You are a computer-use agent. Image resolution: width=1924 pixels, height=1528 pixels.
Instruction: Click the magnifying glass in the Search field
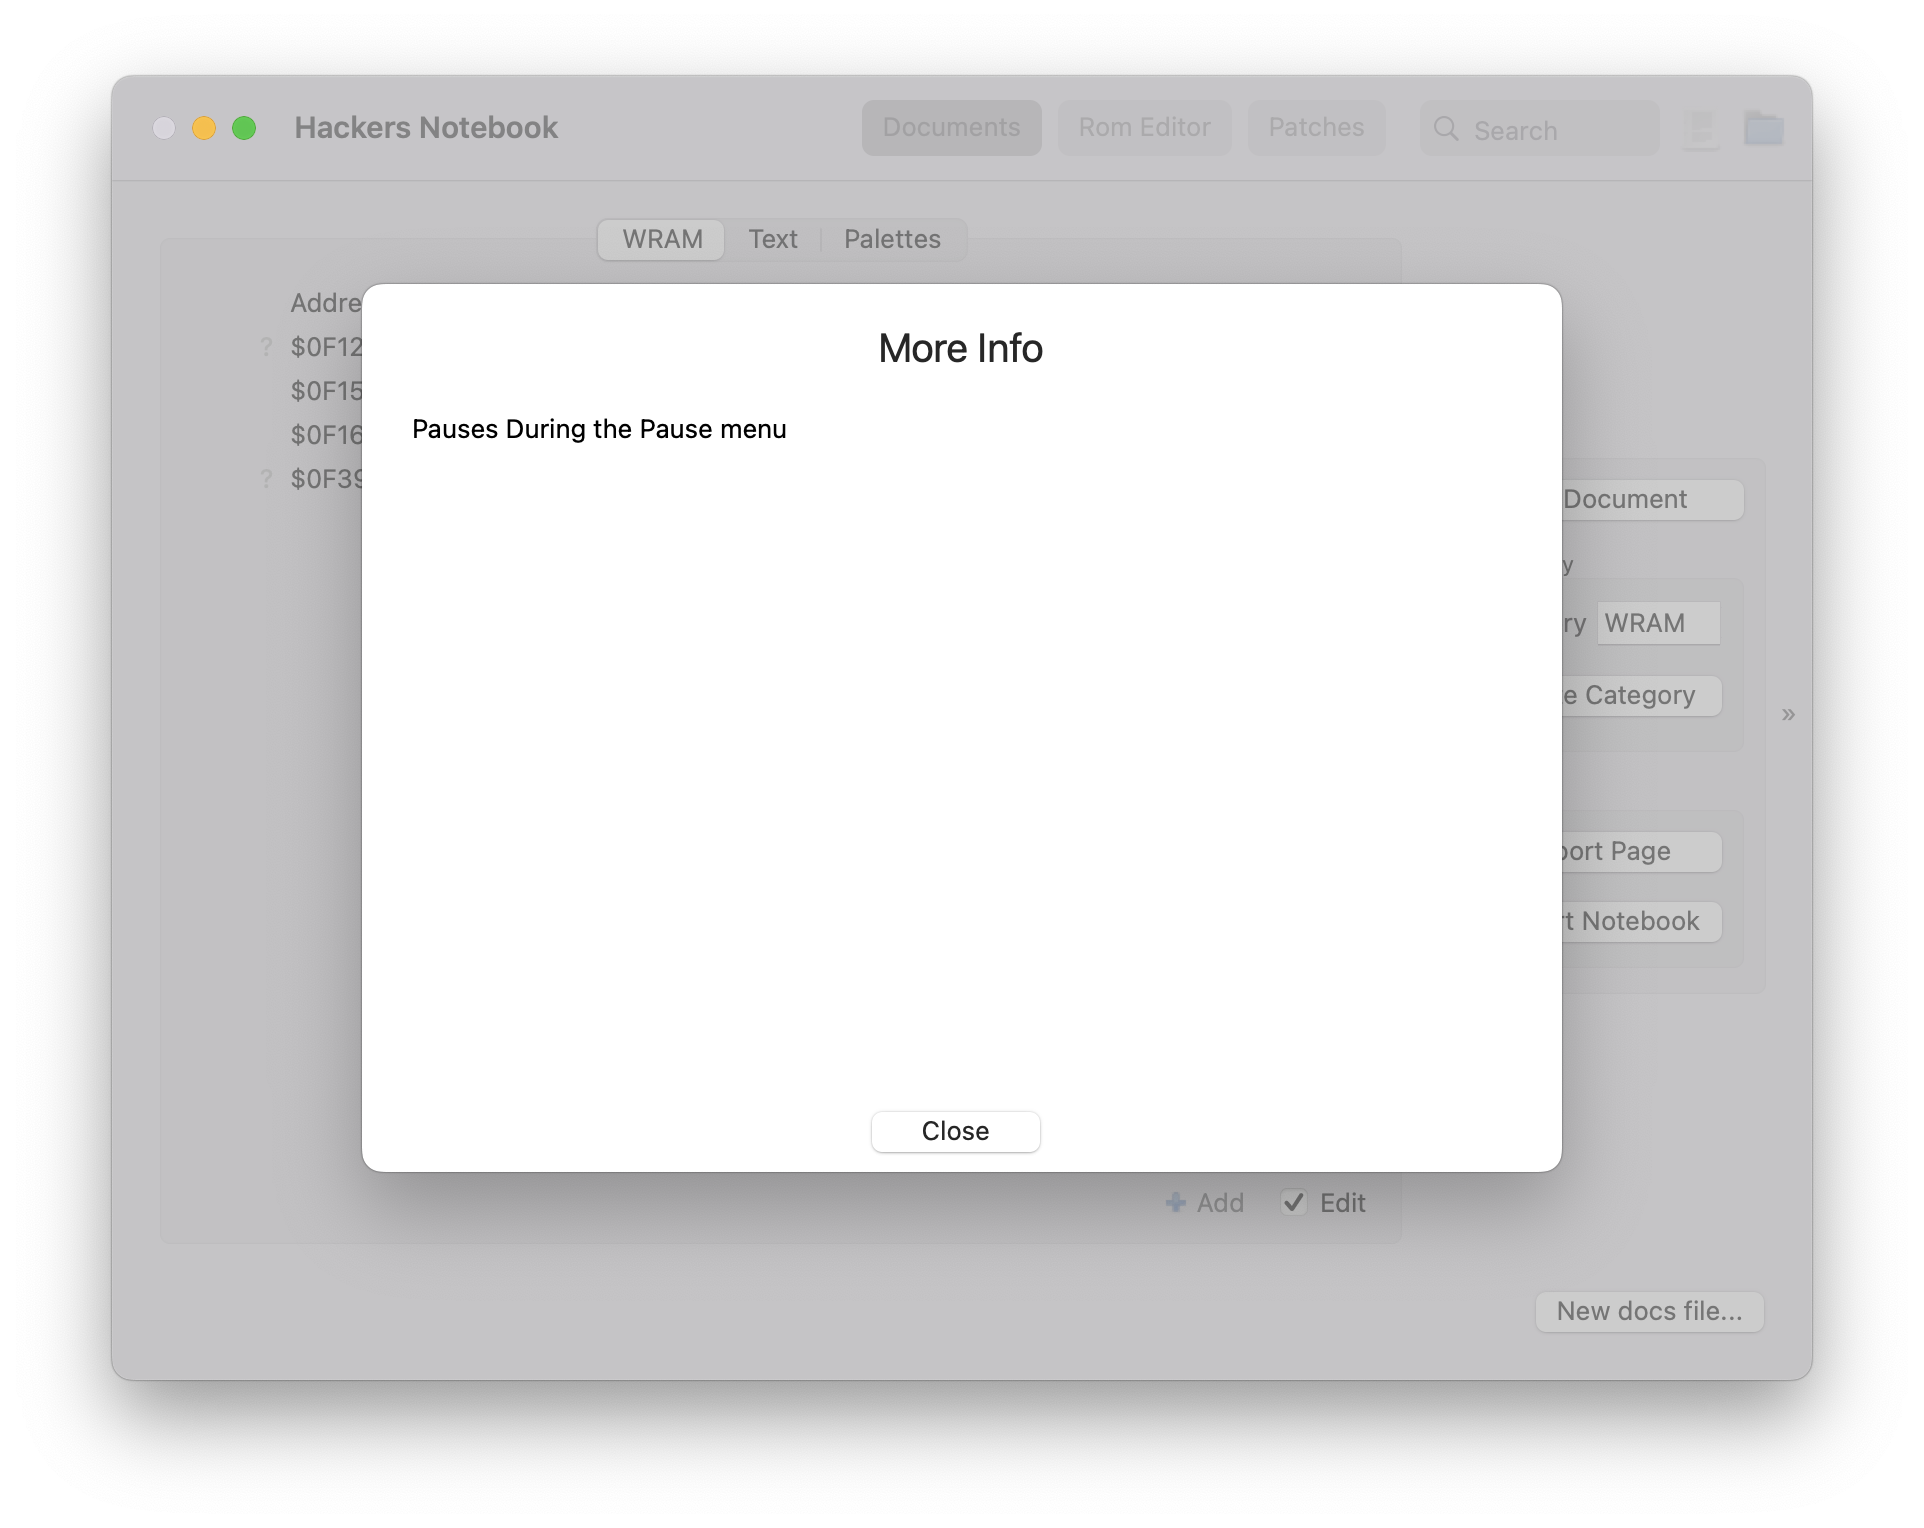point(1446,130)
